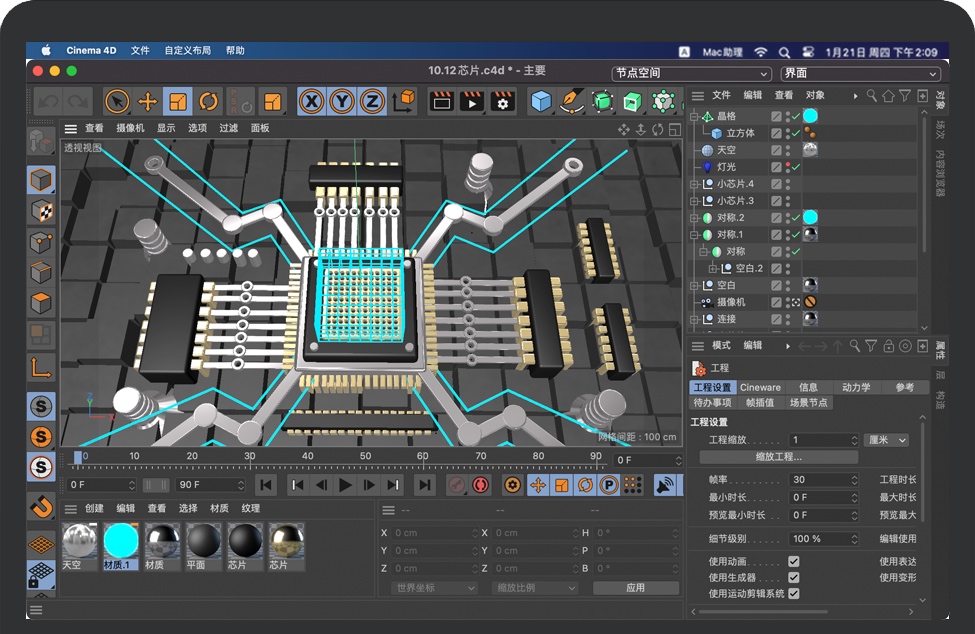Select the Live Selection arrow tool

116,100
